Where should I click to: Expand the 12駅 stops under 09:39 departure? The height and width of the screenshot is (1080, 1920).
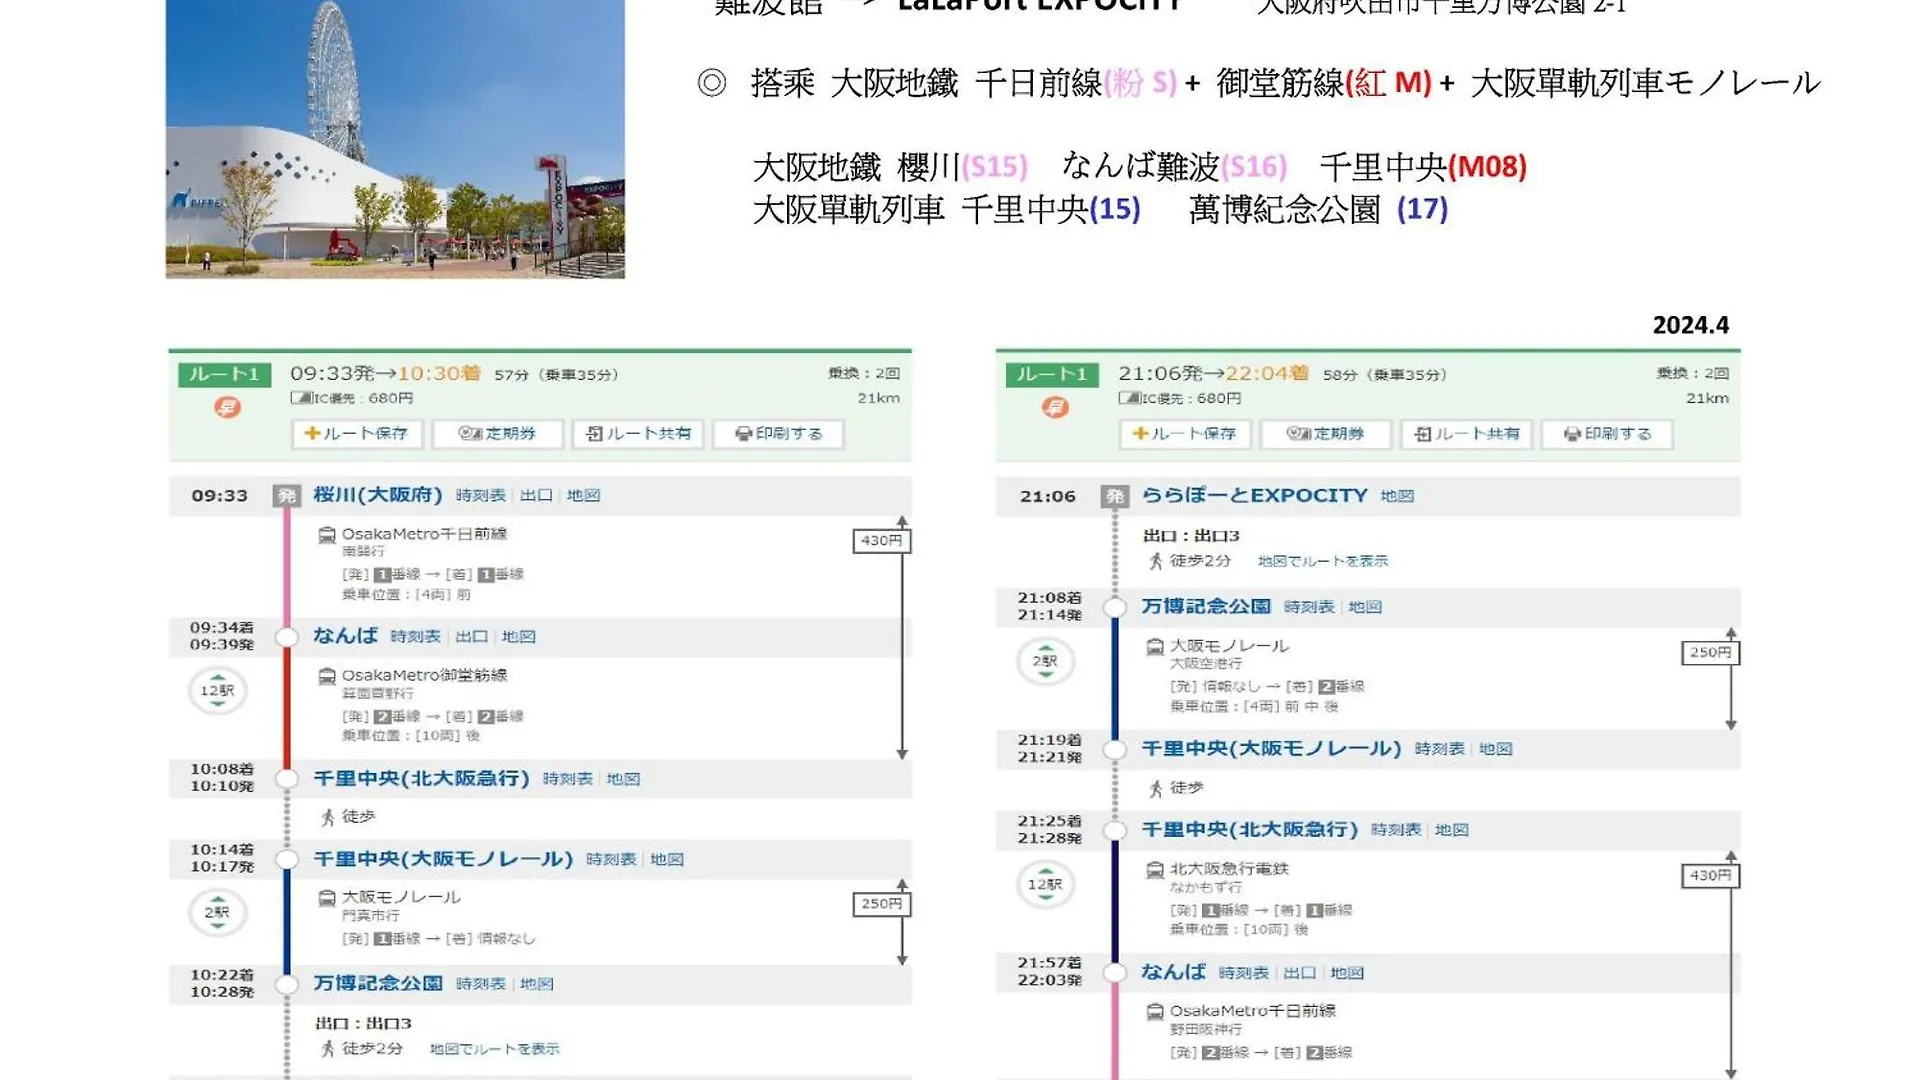217,691
